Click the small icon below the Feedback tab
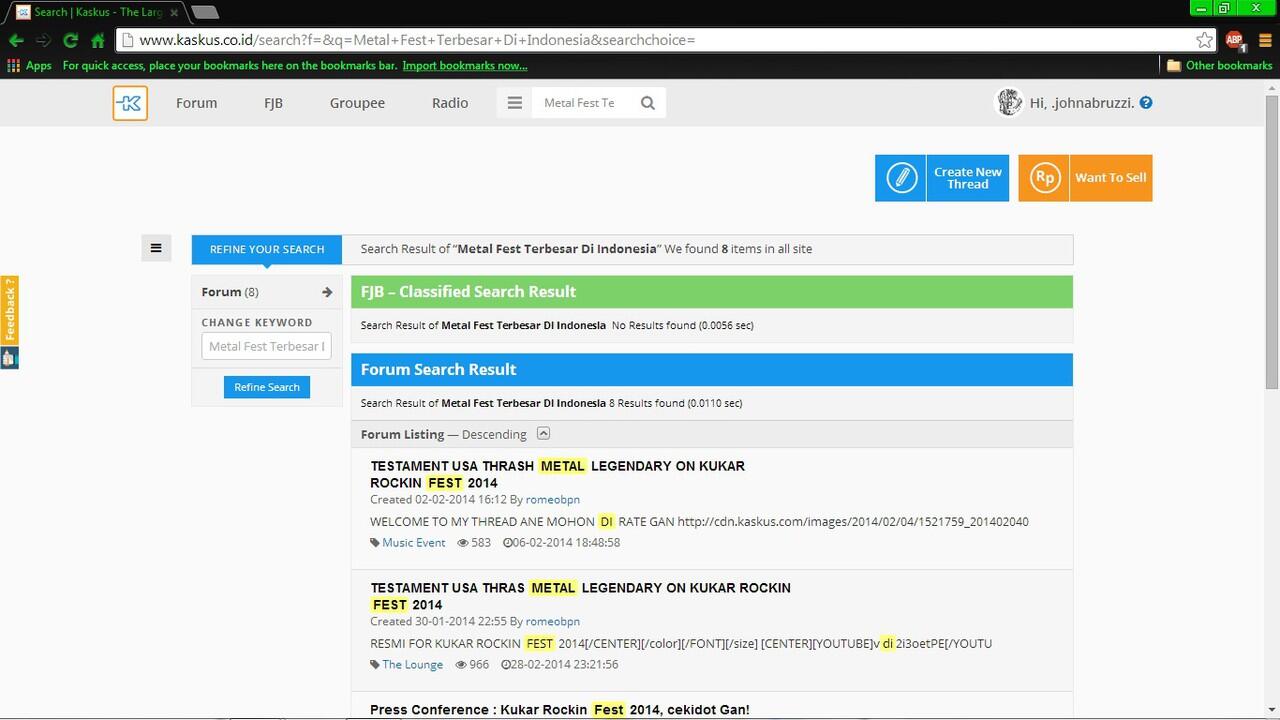The width and height of the screenshot is (1280, 720). coord(9,358)
